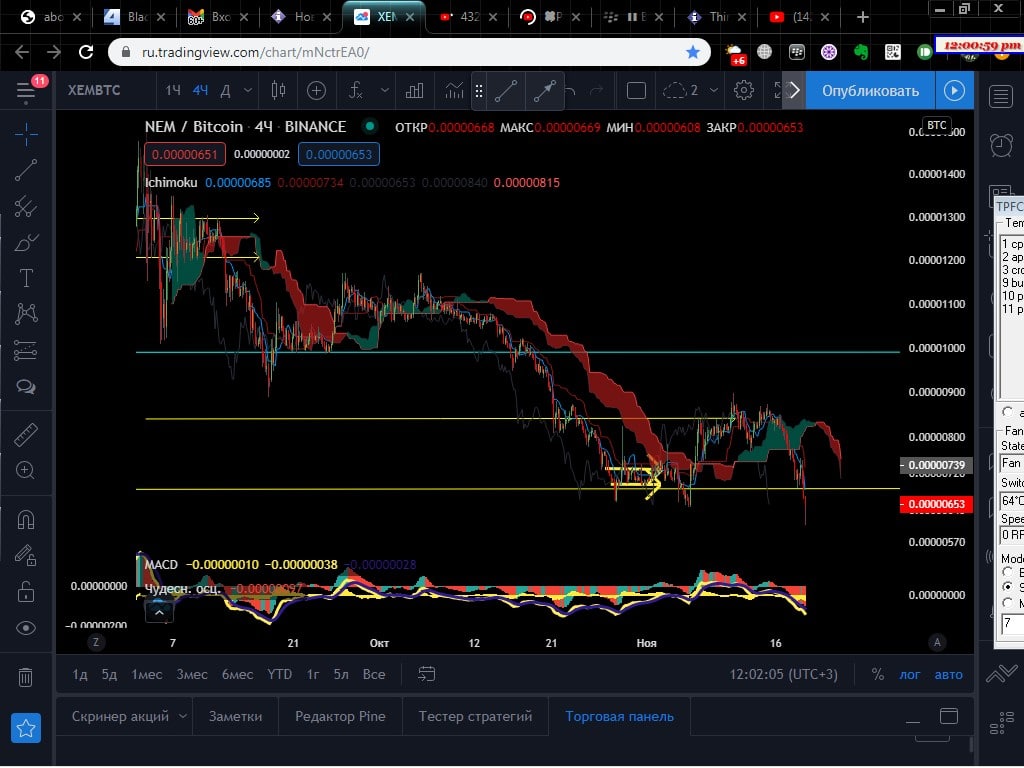
Task: Expand the indicators favorites dropdown arrow
Action: [x=384, y=91]
